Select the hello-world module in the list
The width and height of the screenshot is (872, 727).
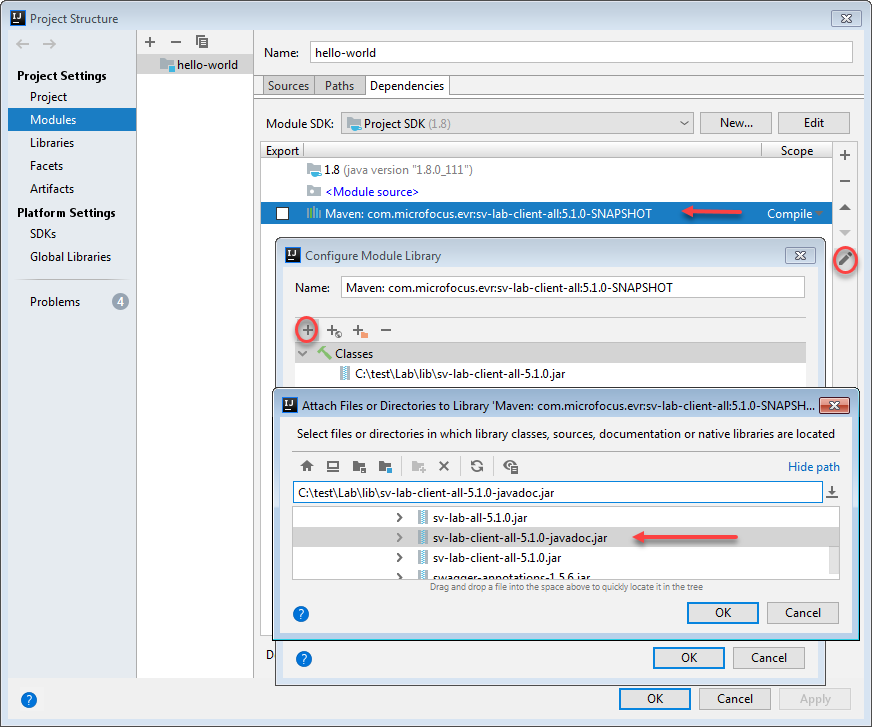(x=195, y=65)
